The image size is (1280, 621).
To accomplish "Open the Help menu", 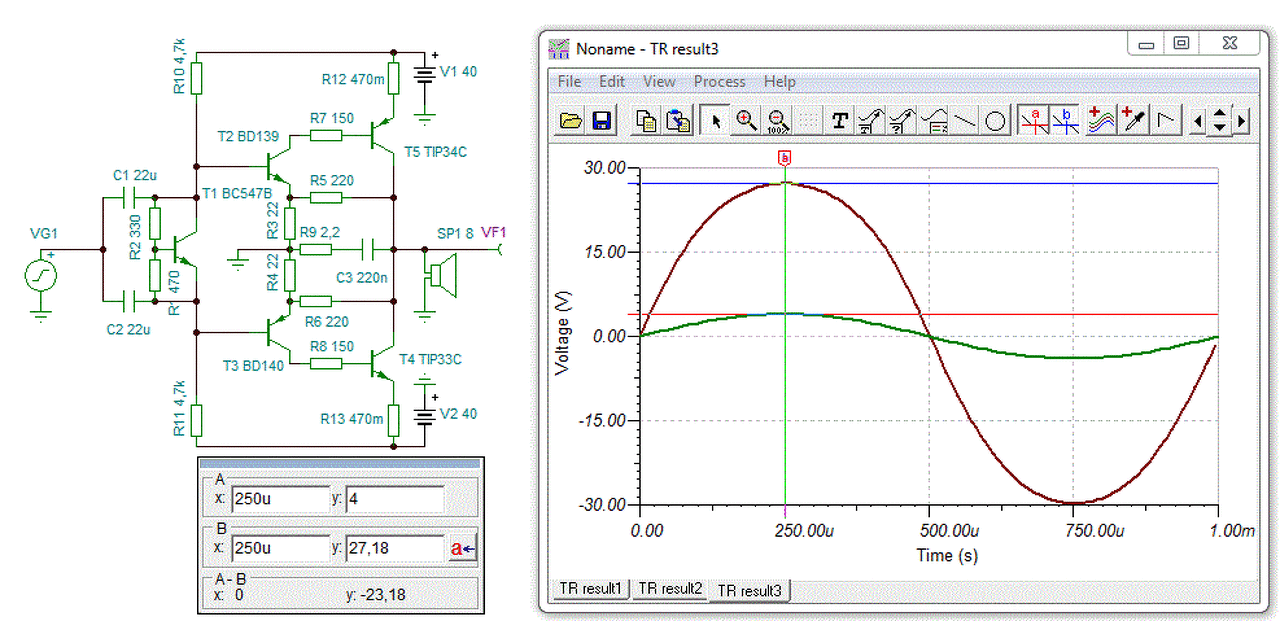I will (780, 81).
